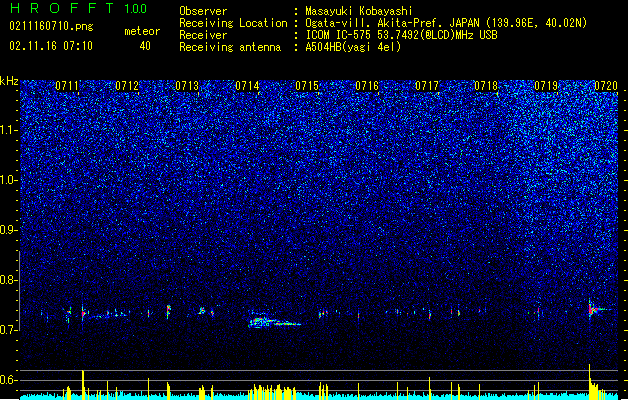
Task: Click the 0.6 kHz frequency label
Action: pyautogui.click(x=9, y=380)
